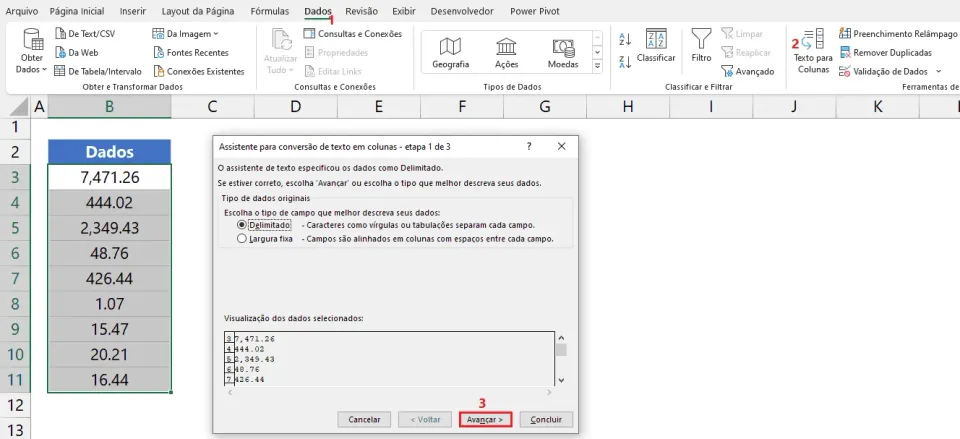Open Consultas e Conexões pane
The width and height of the screenshot is (960, 439).
353,34
